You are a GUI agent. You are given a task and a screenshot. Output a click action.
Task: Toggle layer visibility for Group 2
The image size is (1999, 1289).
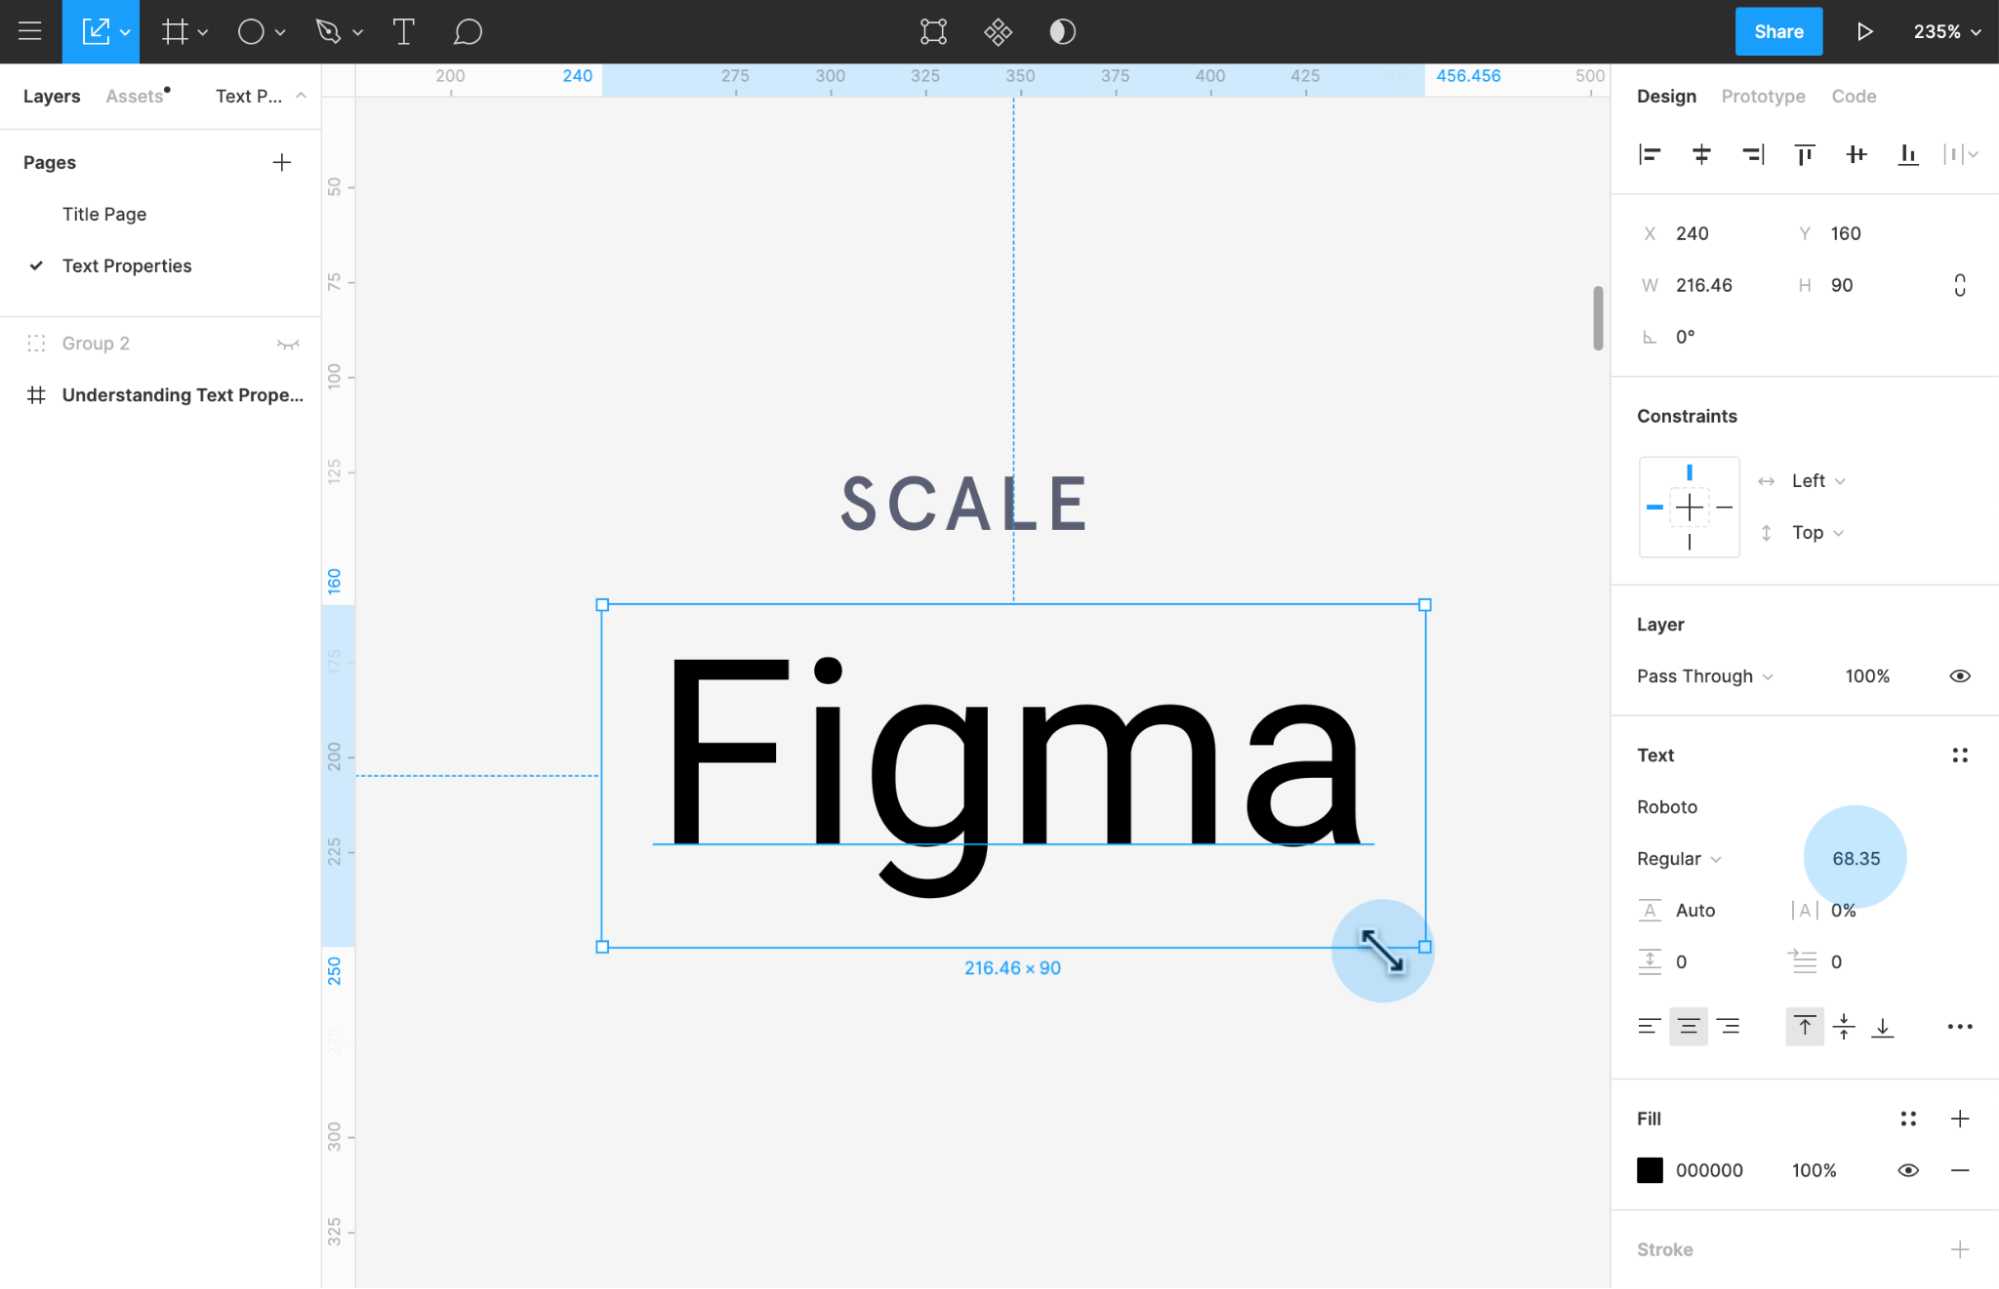[x=288, y=344]
